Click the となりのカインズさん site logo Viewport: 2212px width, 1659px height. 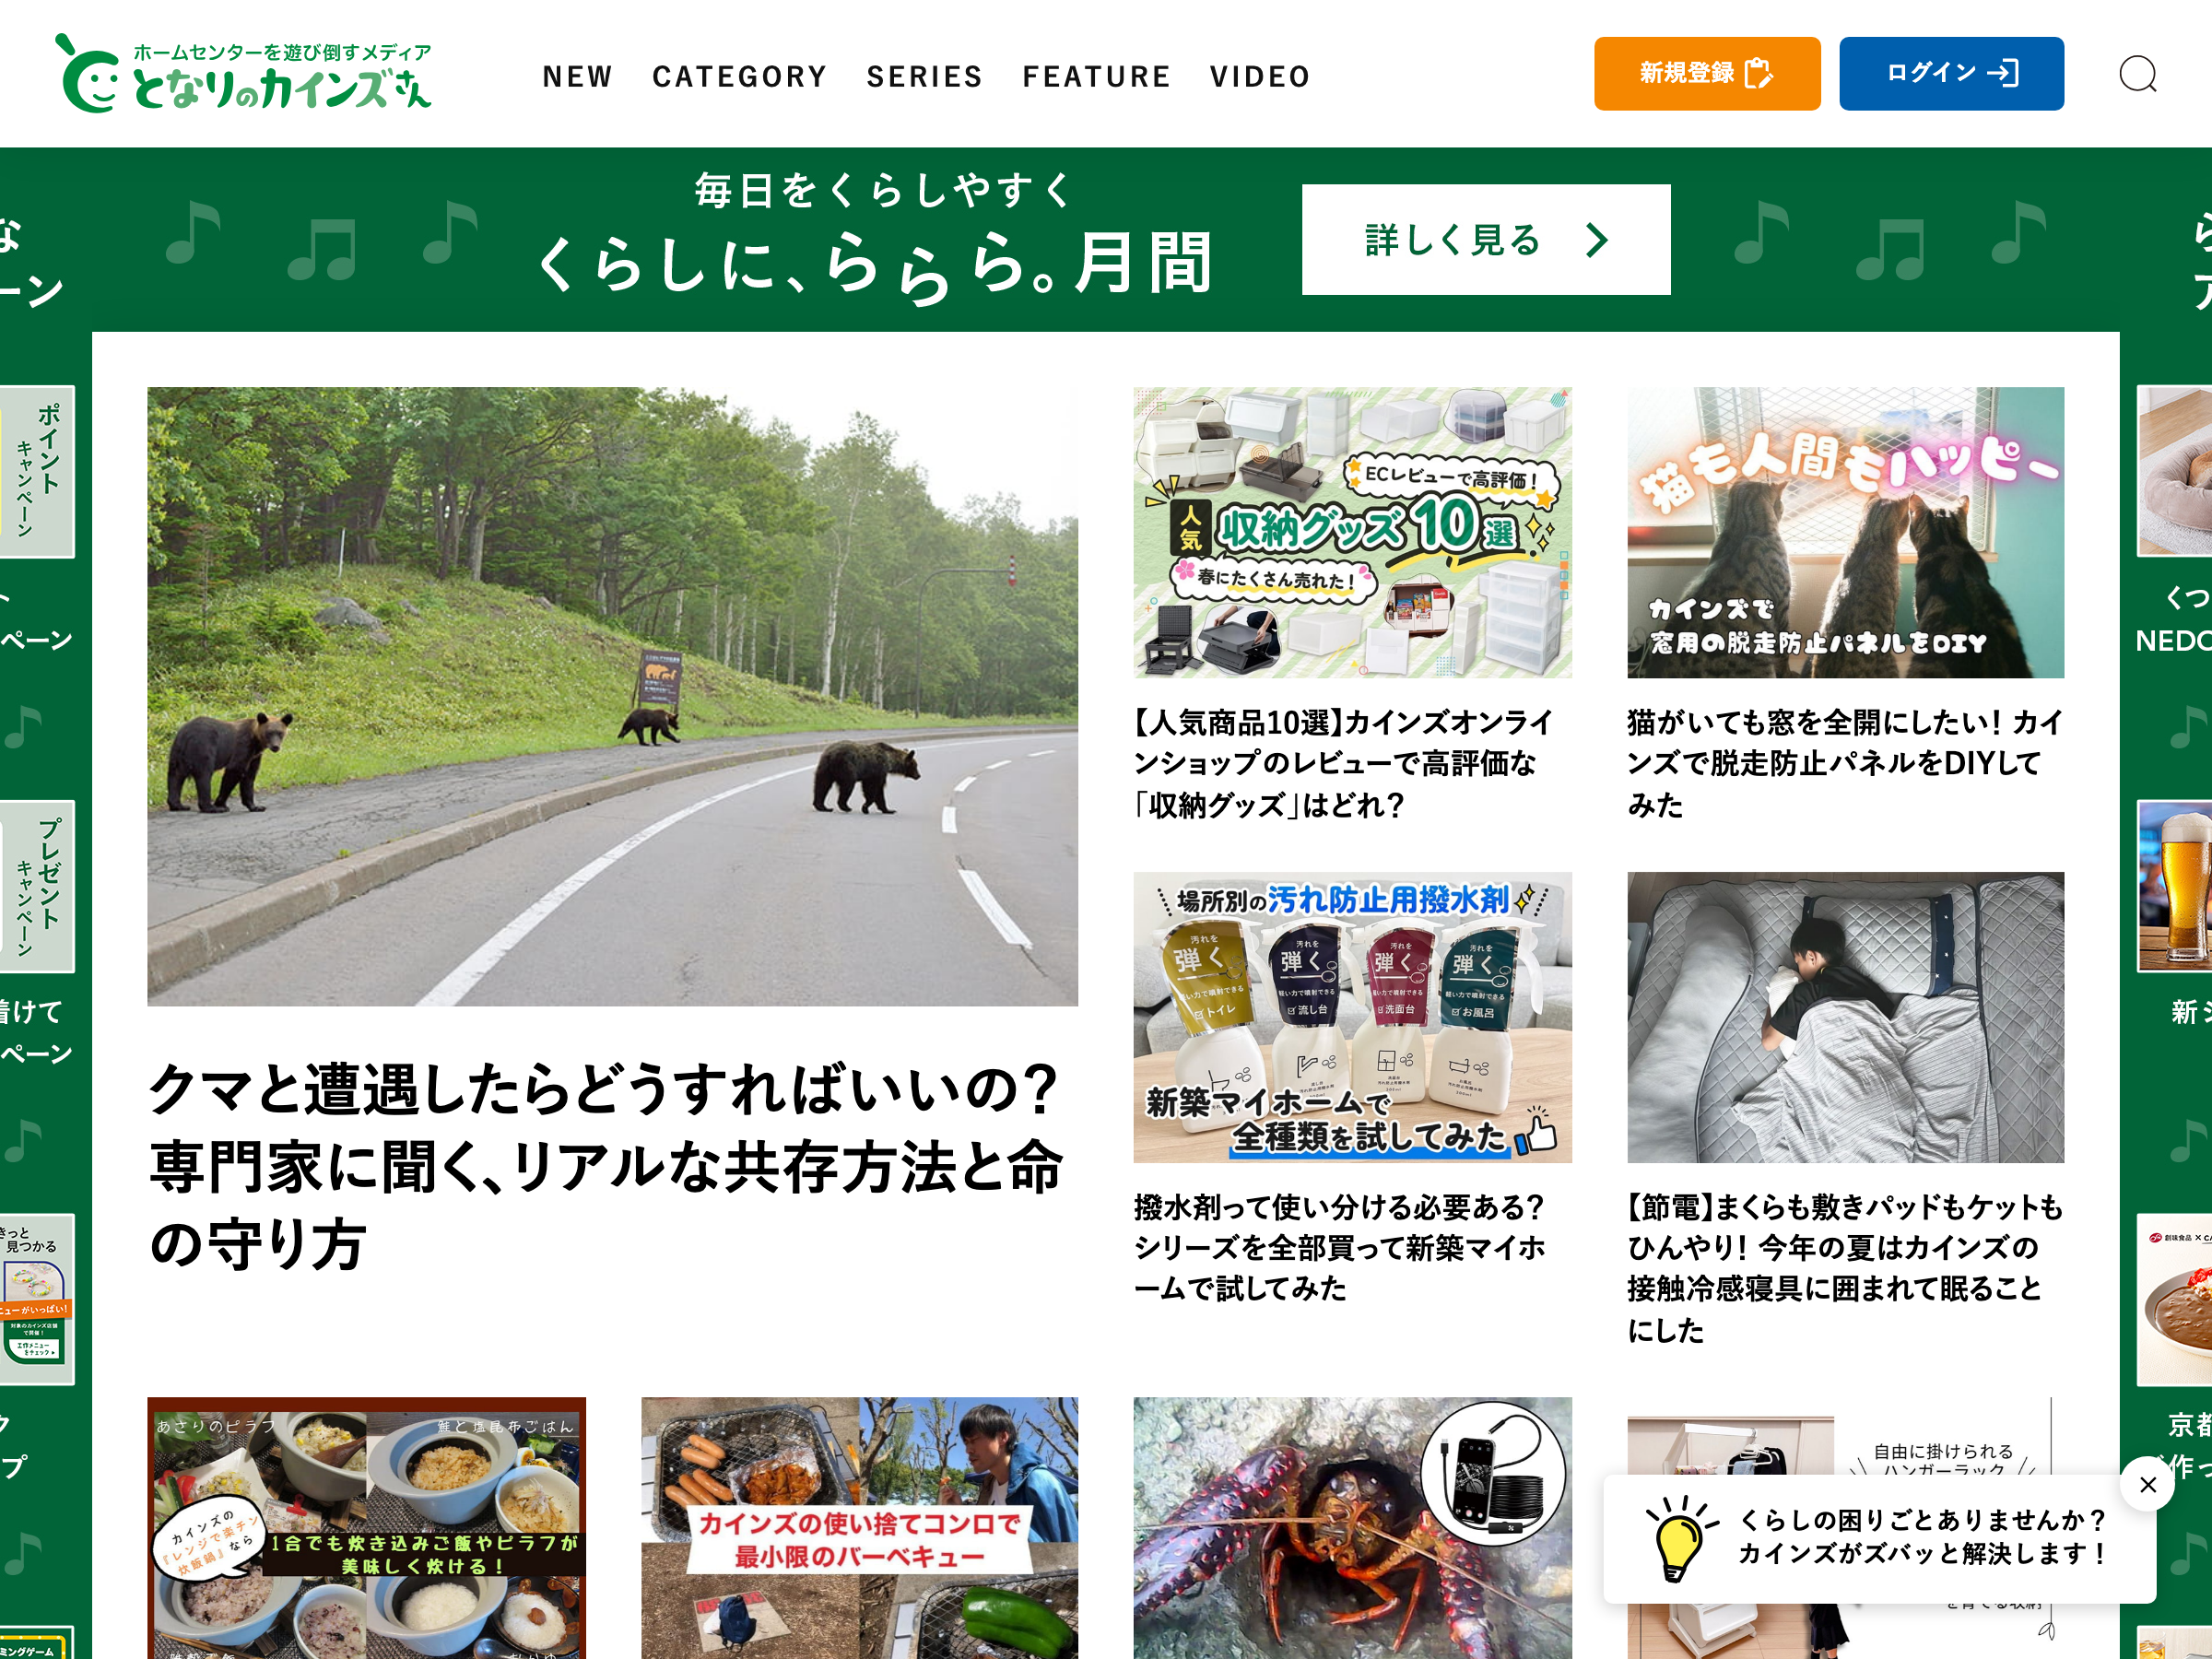click(243, 74)
